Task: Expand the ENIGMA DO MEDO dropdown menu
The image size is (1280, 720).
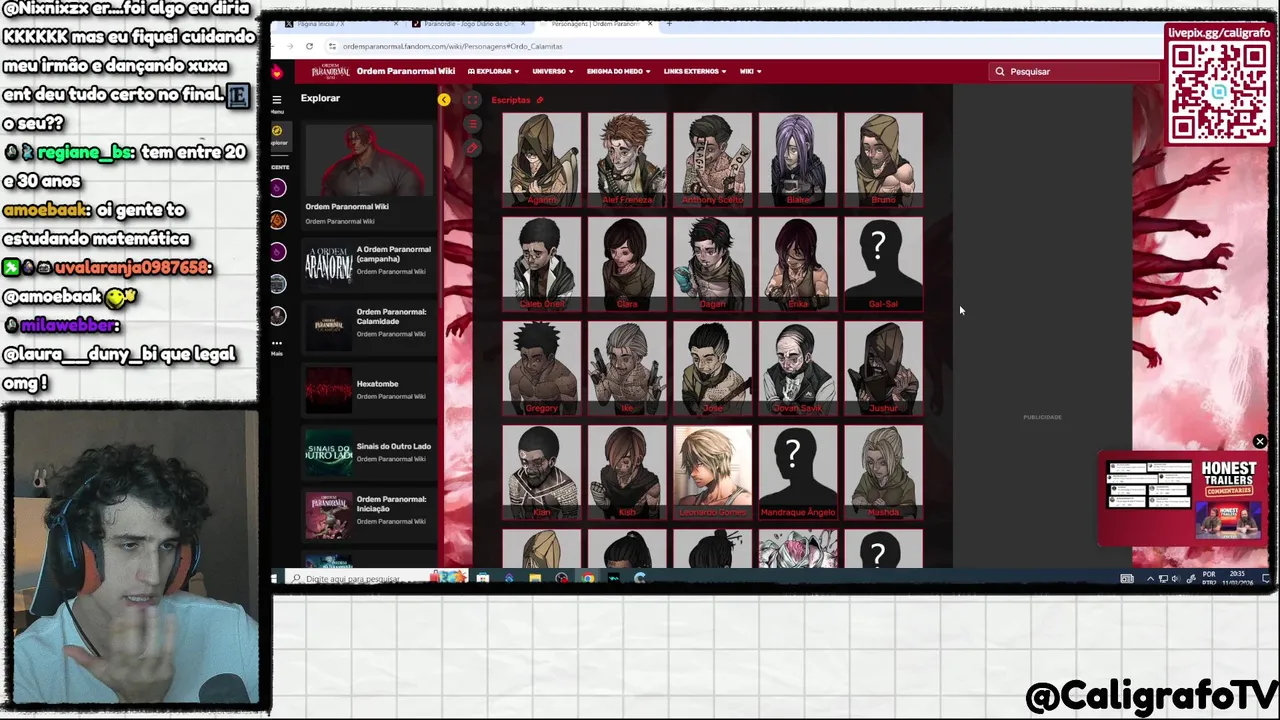Action: tap(619, 72)
